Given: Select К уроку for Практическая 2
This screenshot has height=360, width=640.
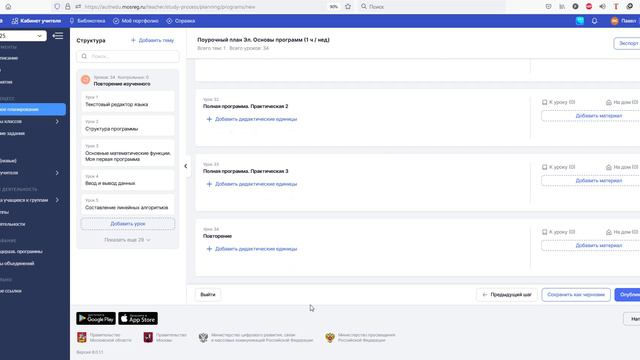Looking at the screenshot, I should pos(558,102).
